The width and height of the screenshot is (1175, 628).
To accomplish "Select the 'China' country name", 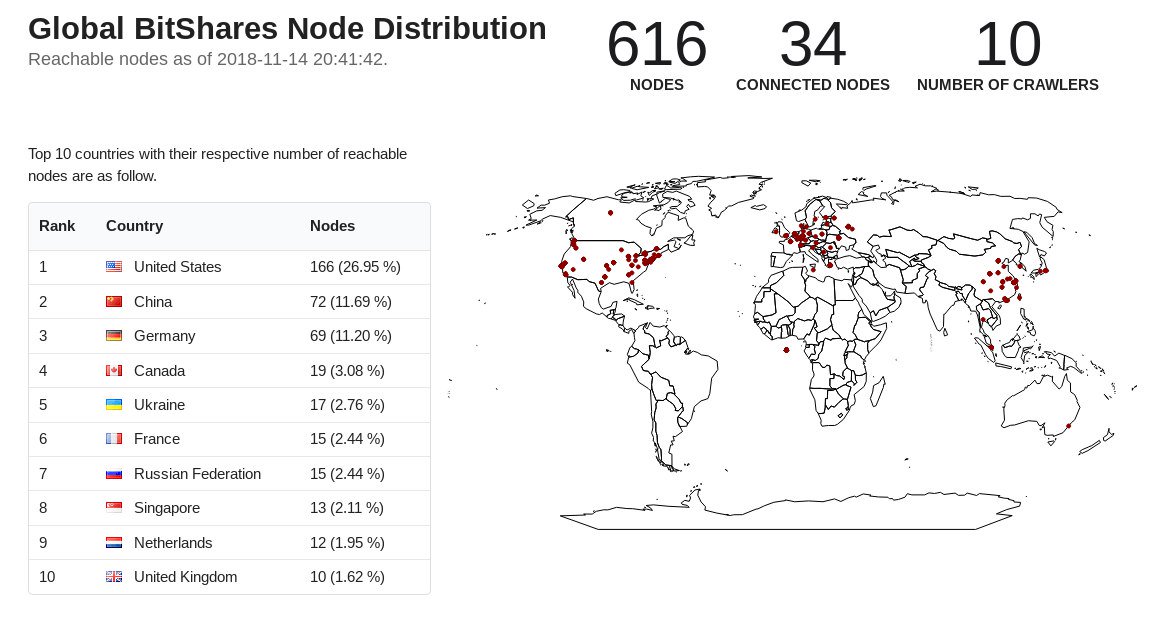I will coord(153,301).
